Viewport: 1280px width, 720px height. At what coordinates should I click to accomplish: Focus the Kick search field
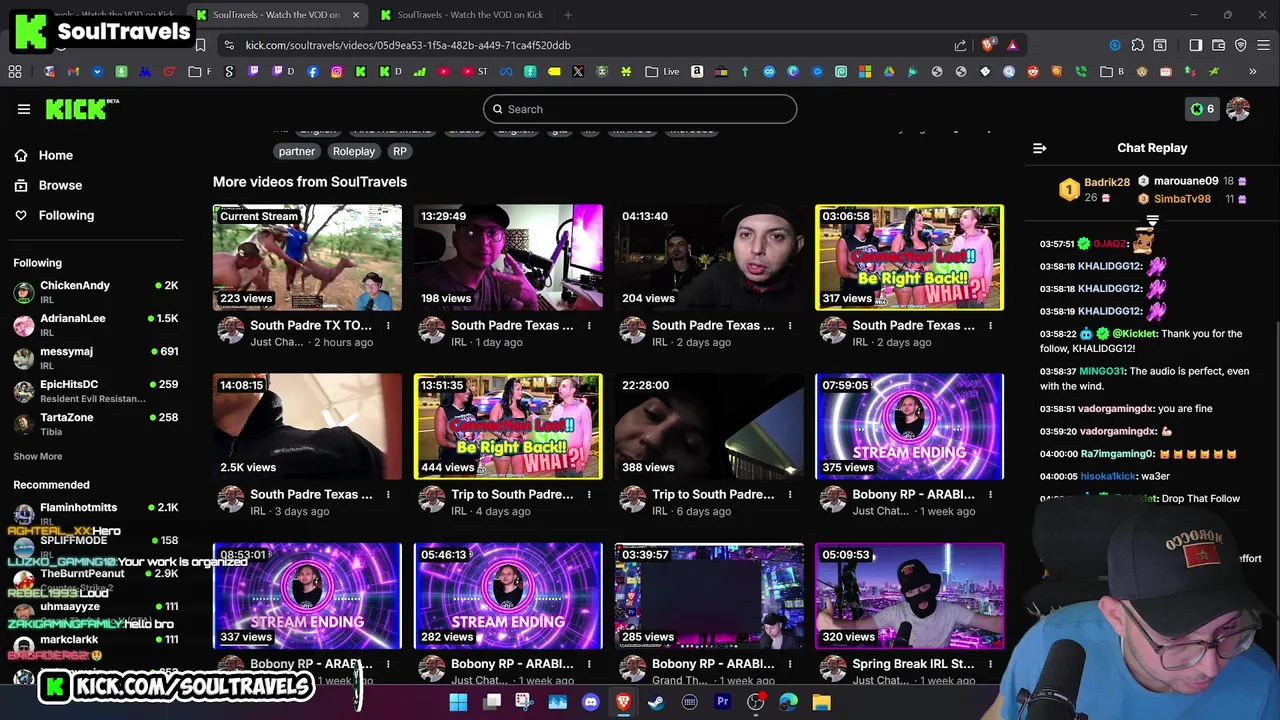tap(640, 109)
